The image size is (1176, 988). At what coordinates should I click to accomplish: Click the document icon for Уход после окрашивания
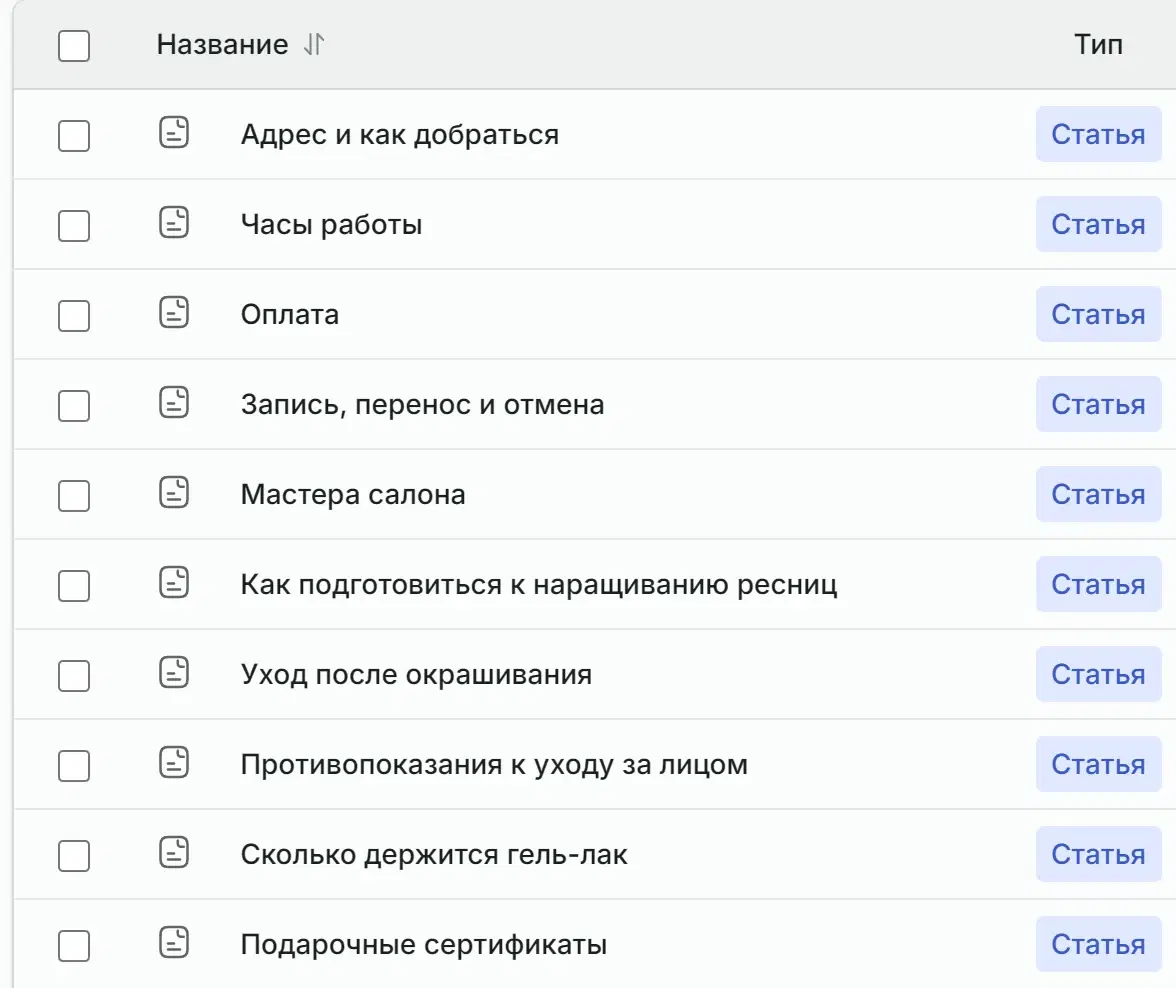point(174,673)
